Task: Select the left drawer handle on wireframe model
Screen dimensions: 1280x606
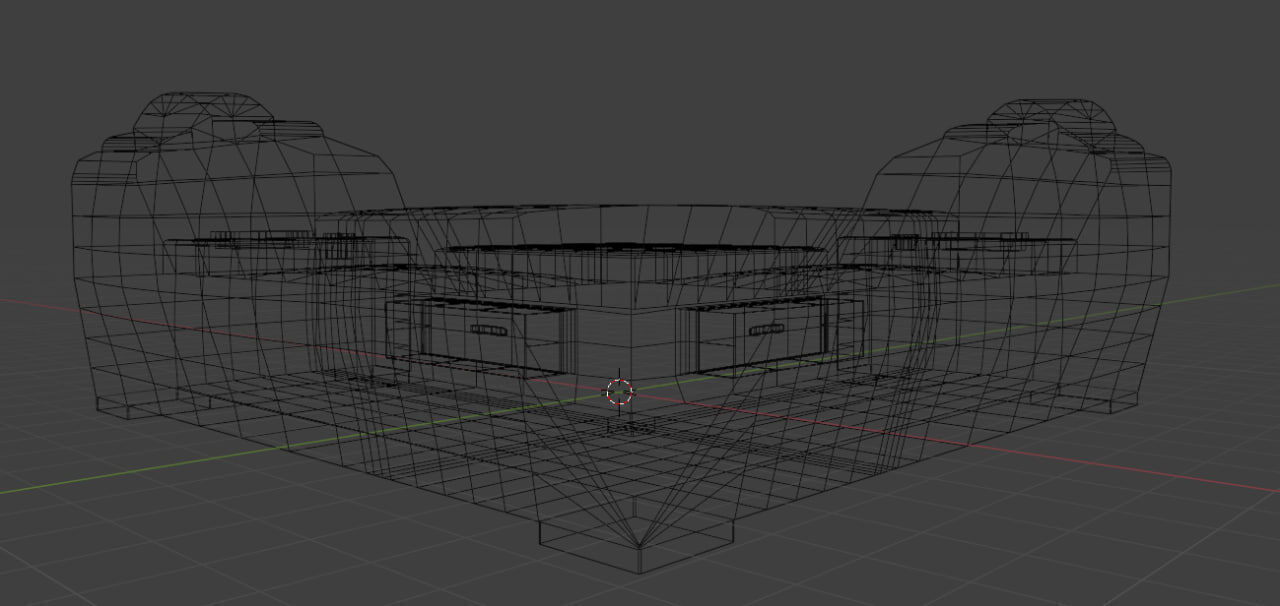Action: coord(490,330)
